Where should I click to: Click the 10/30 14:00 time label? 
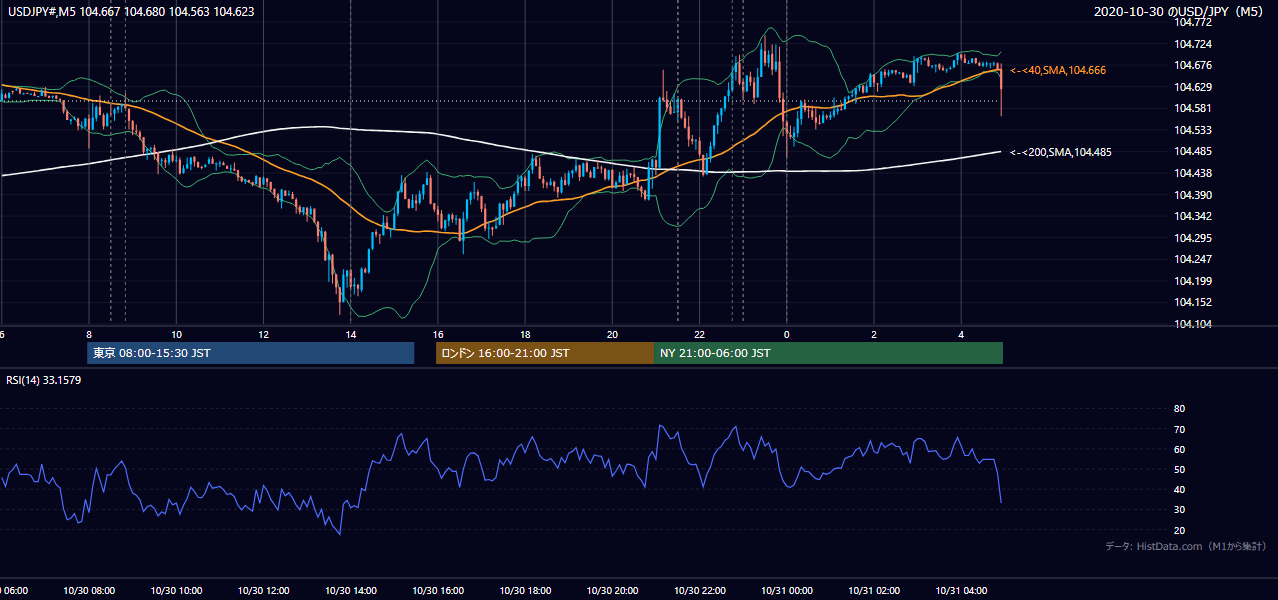coord(350,591)
